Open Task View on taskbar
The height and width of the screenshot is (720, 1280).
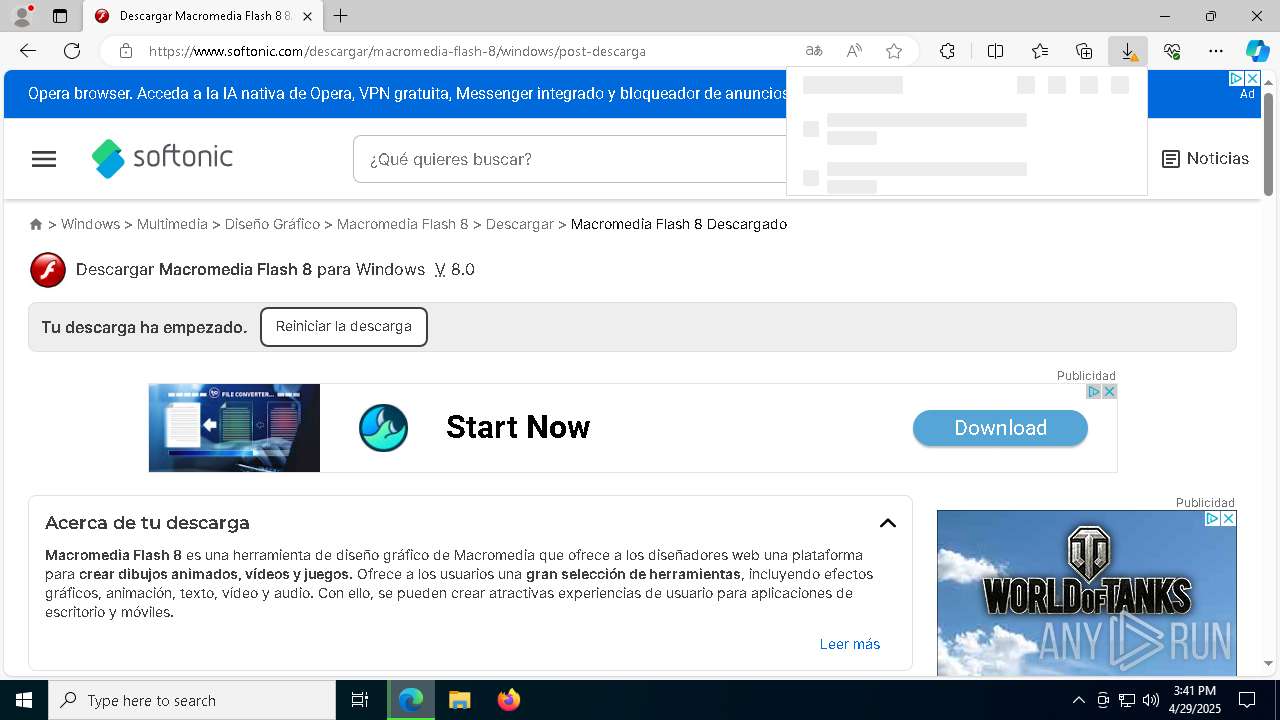360,700
